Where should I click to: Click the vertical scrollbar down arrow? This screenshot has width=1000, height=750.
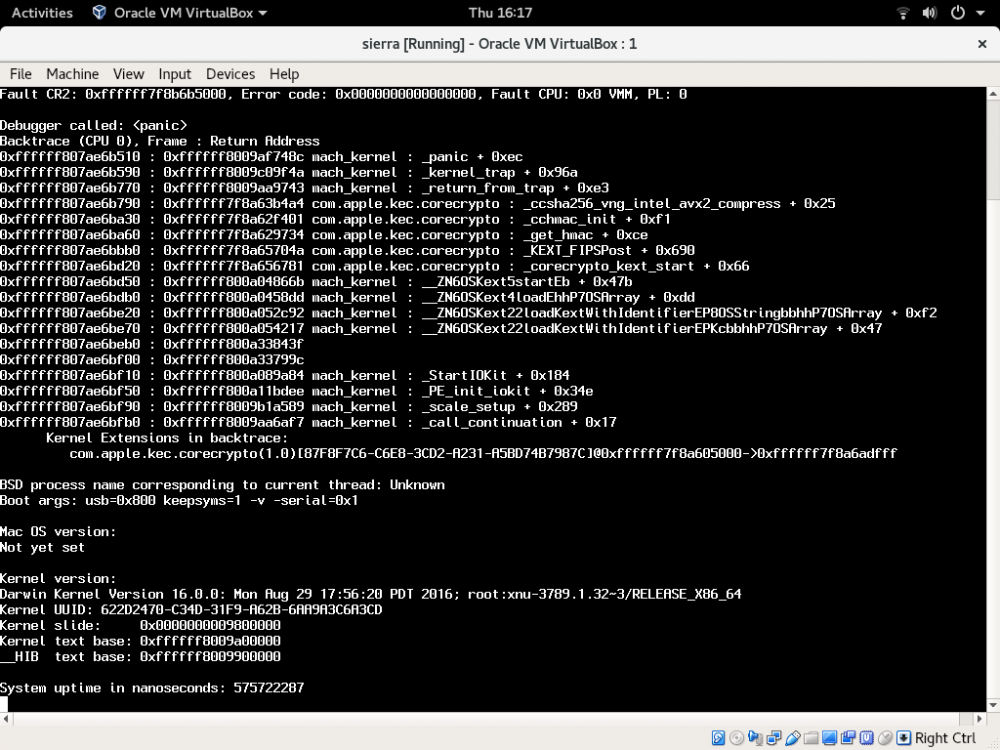(993, 705)
